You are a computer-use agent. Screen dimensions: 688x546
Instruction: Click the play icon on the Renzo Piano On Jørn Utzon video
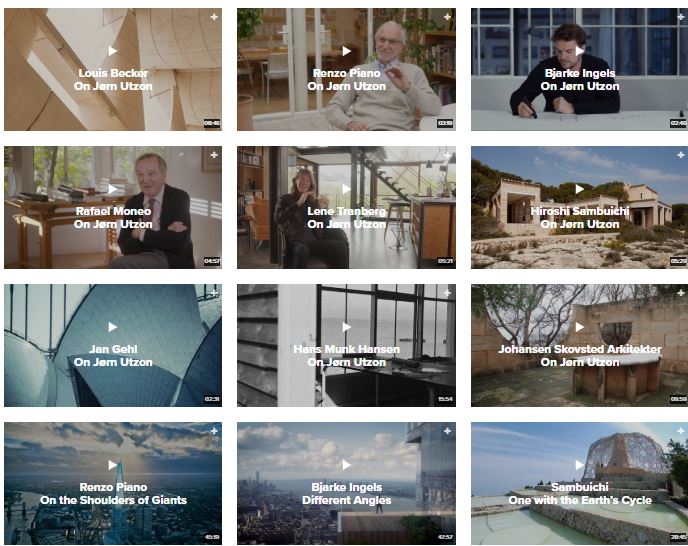tap(347, 51)
